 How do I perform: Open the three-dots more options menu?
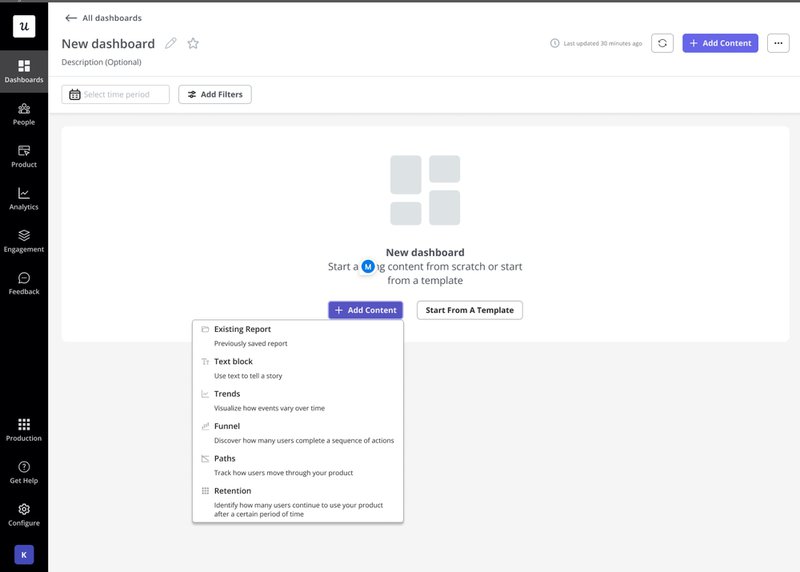778,43
